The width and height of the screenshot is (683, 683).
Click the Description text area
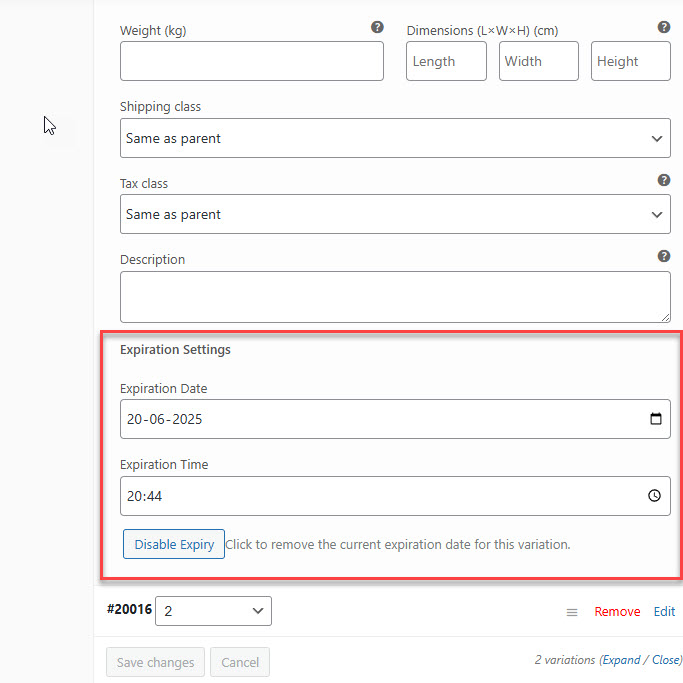coord(395,297)
